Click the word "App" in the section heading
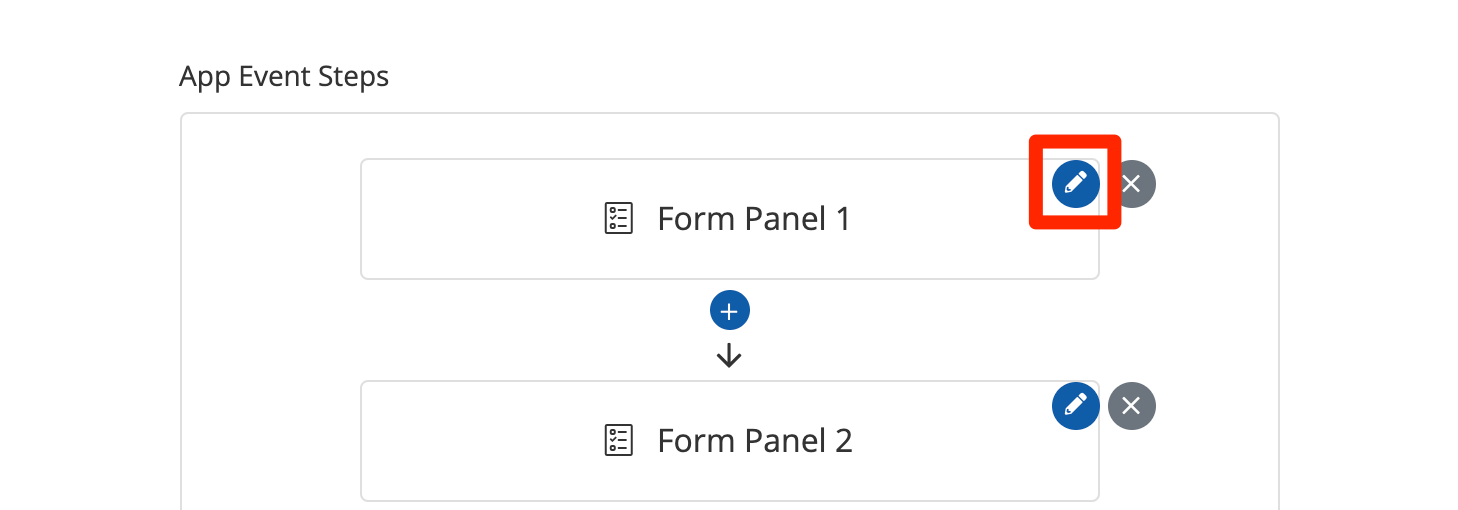The image size is (1458, 510). click(205, 77)
